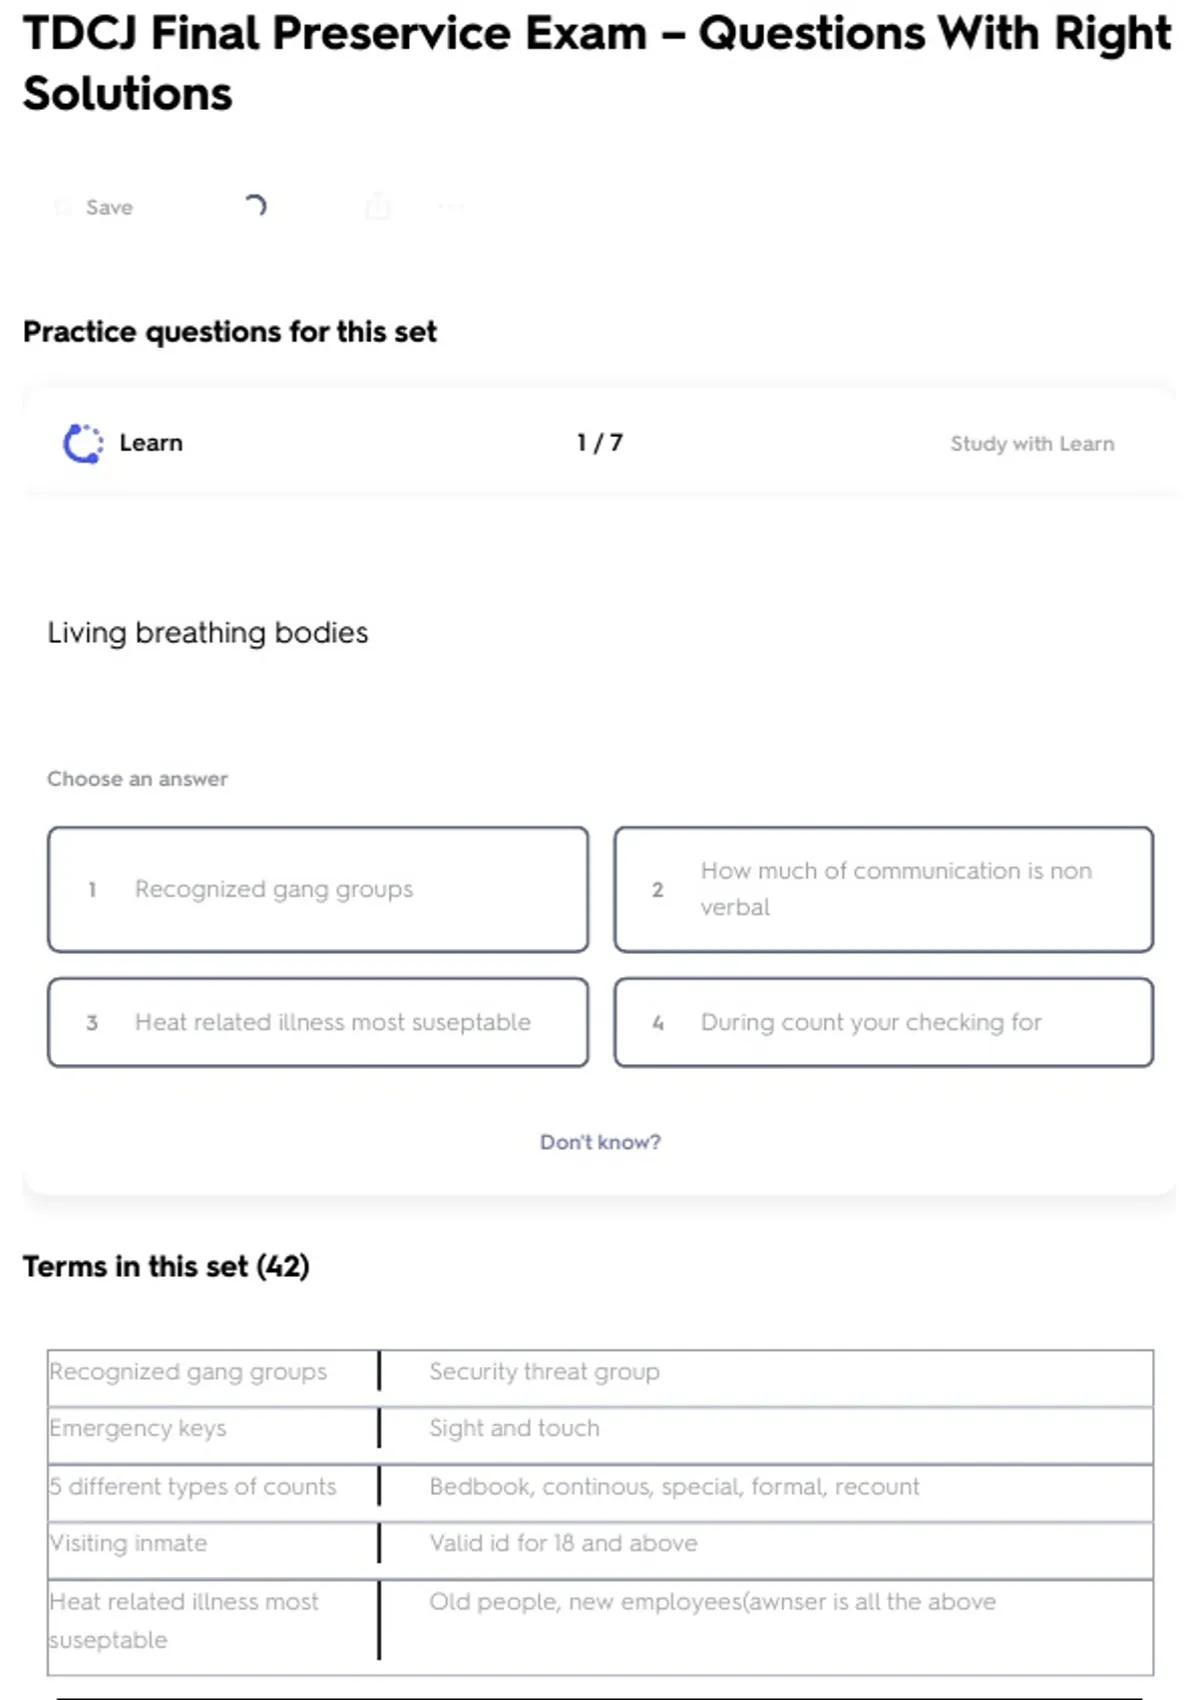The height and width of the screenshot is (1700, 1200).
Task: Click the share icon
Action: (378, 207)
